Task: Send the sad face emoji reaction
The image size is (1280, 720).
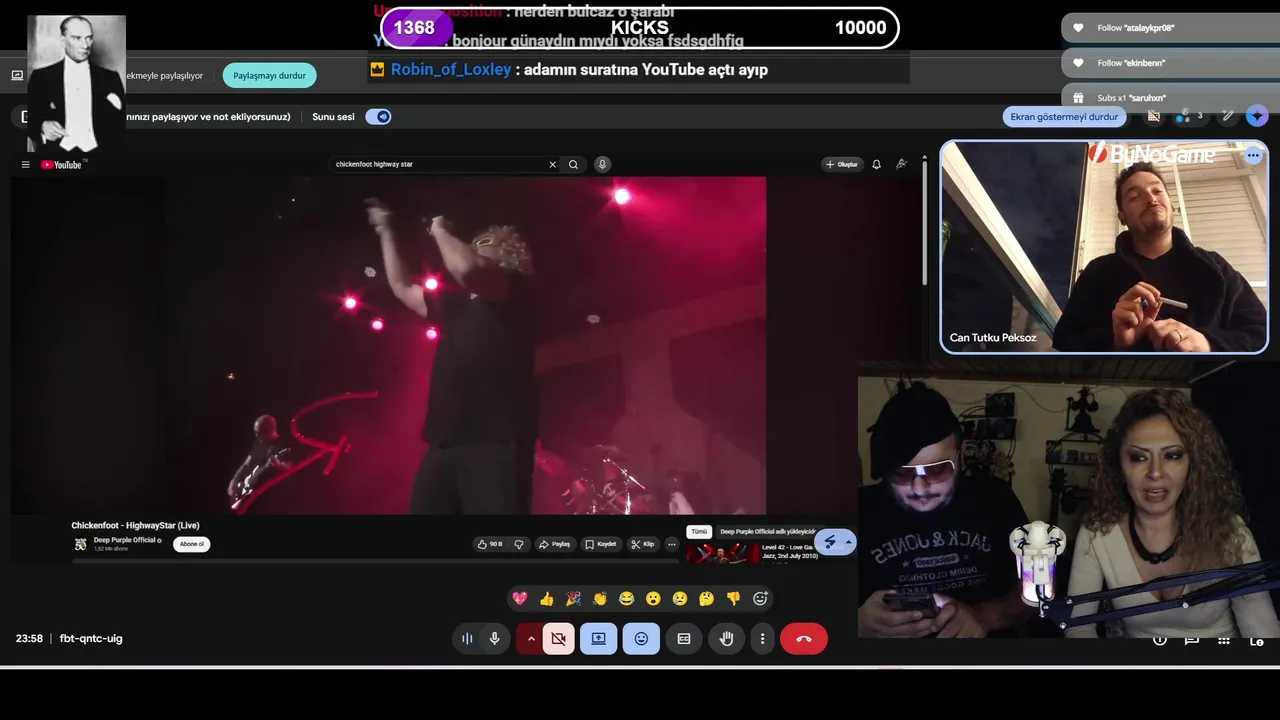Action: tap(680, 599)
